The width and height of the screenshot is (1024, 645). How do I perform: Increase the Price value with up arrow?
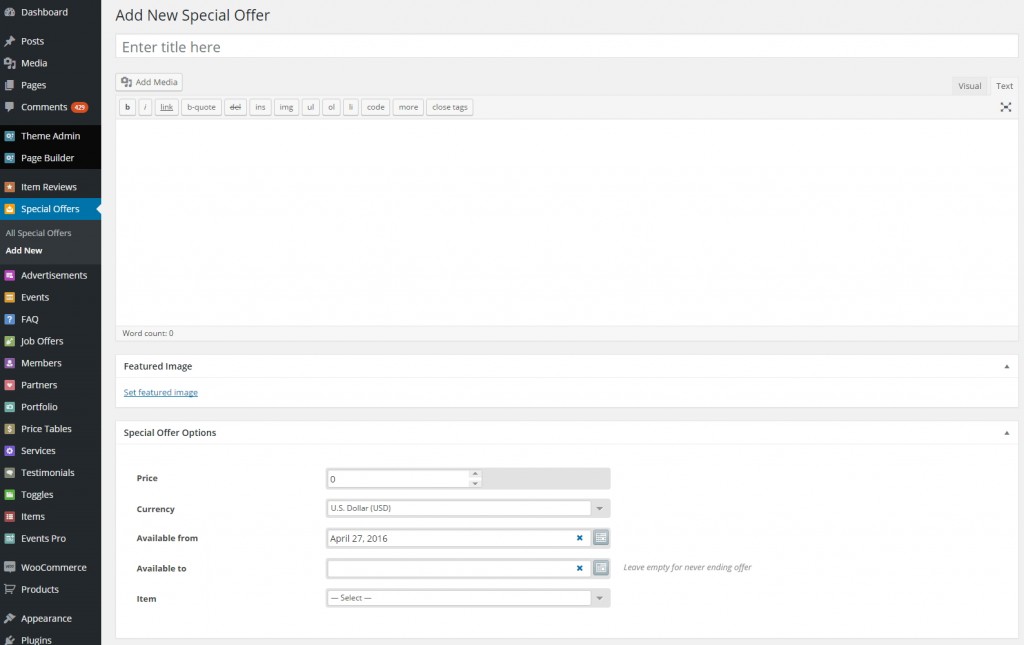(475, 474)
